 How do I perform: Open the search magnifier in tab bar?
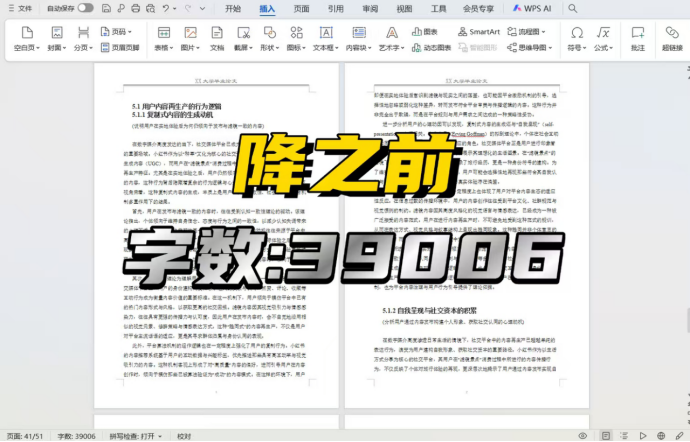573,8
